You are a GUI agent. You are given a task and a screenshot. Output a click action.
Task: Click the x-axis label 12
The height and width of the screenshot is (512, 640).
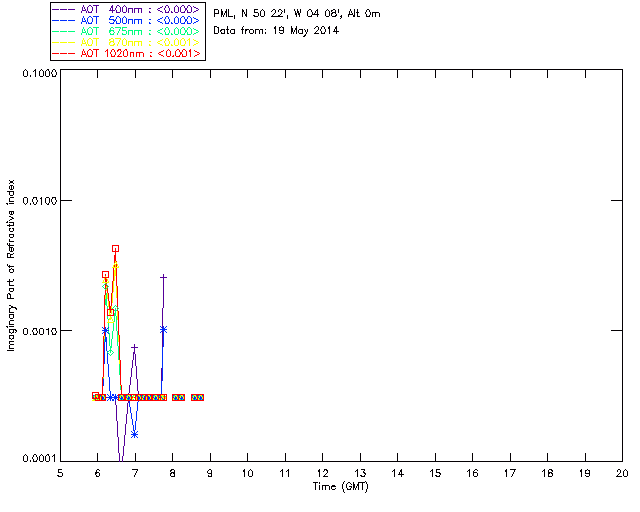[x=322, y=473]
